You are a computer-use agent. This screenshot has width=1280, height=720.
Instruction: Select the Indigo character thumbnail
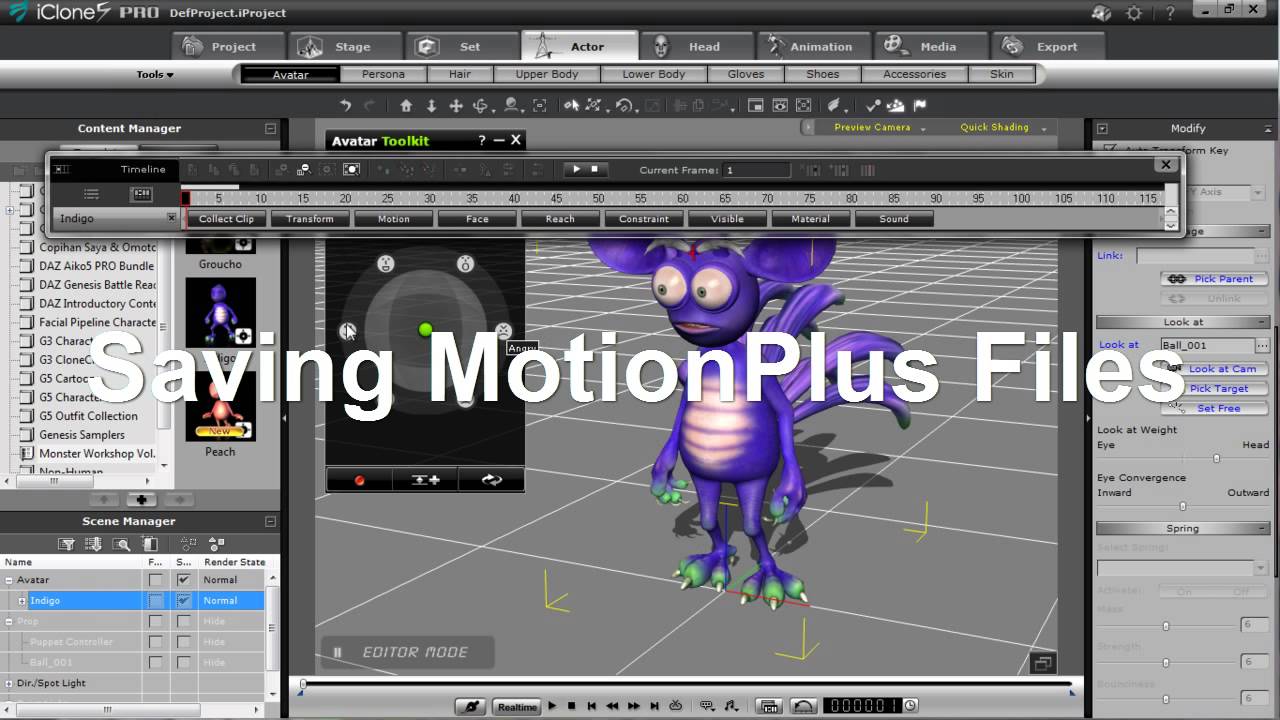point(220,314)
